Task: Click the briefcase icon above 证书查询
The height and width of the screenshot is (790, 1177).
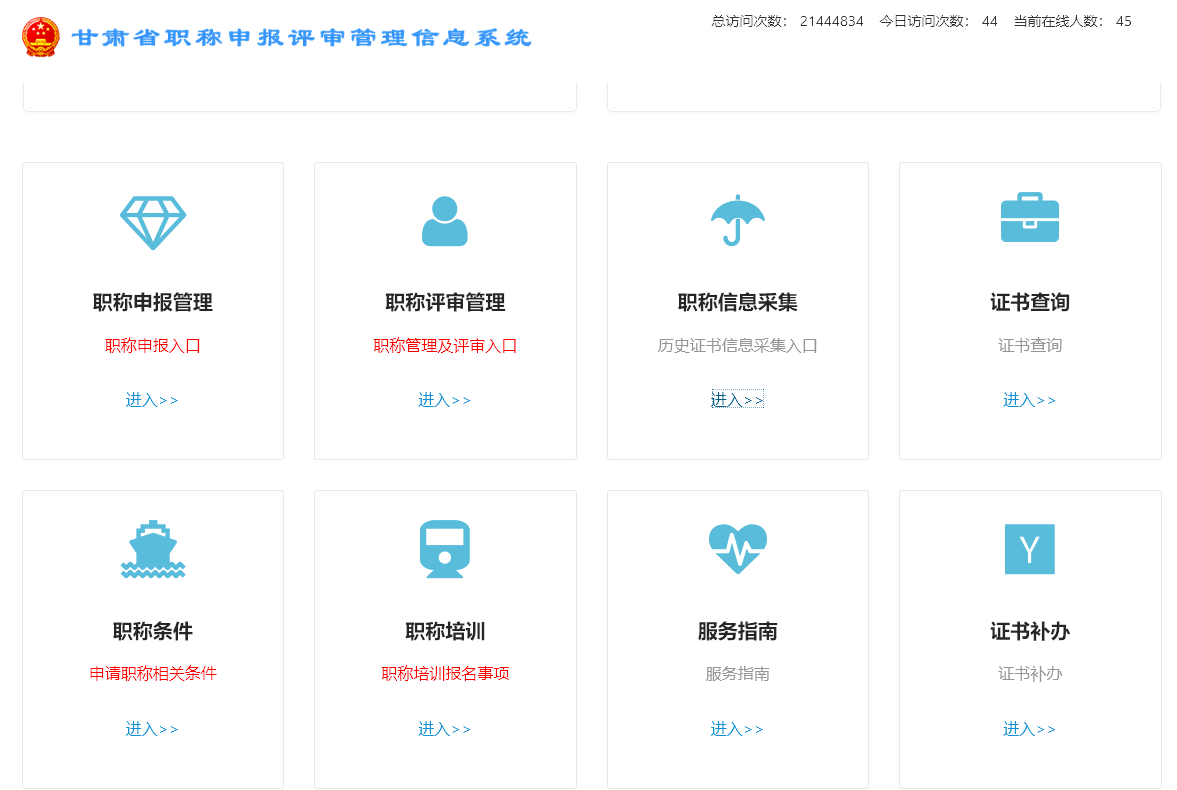Action: (1029, 217)
